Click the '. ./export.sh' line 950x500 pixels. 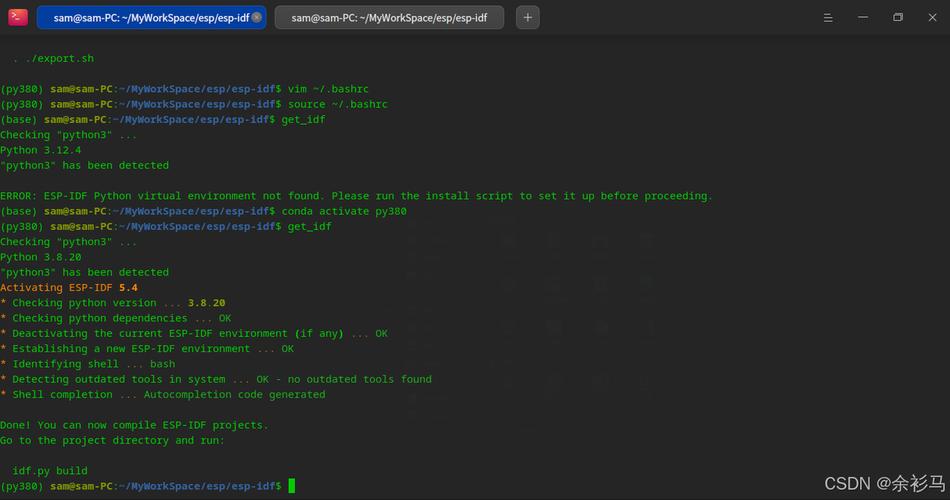point(53,58)
